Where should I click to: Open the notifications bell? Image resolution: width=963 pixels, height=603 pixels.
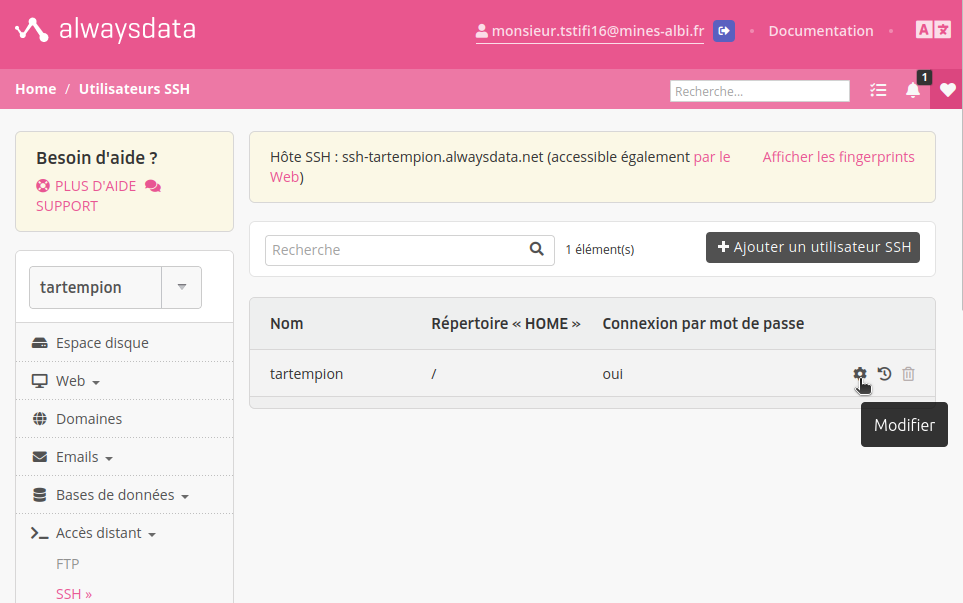tap(913, 90)
